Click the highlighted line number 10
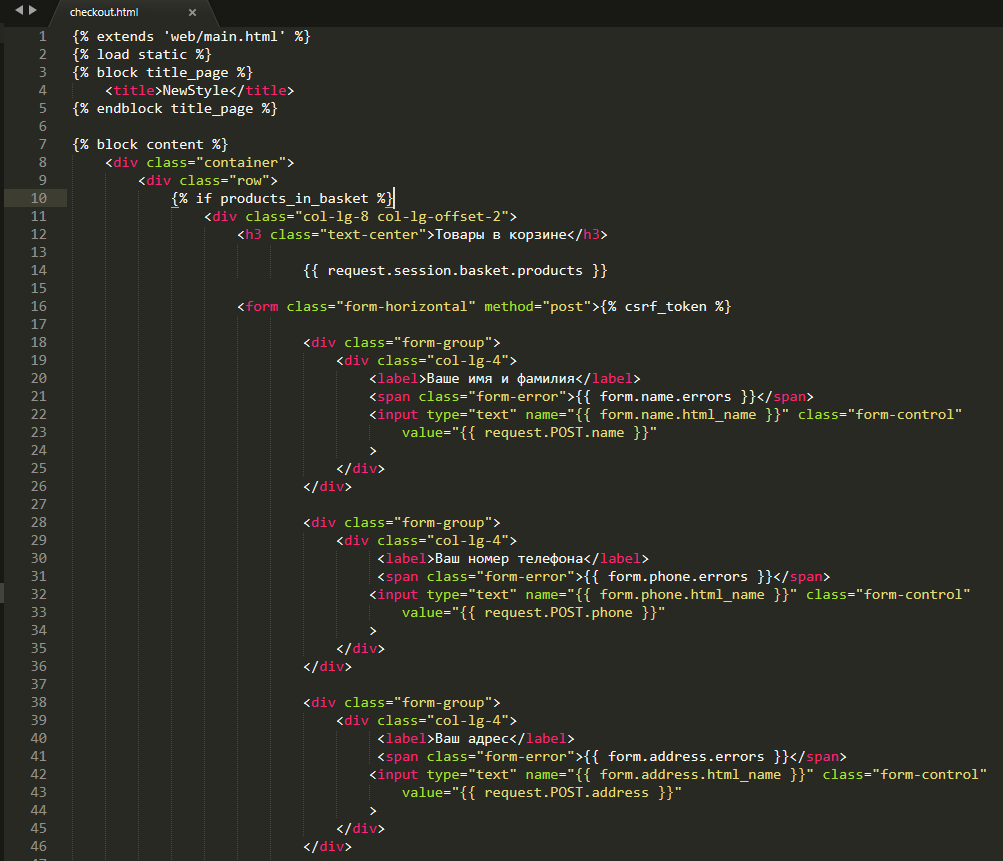The height and width of the screenshot is (861, 1003). (x=39, y=199)
